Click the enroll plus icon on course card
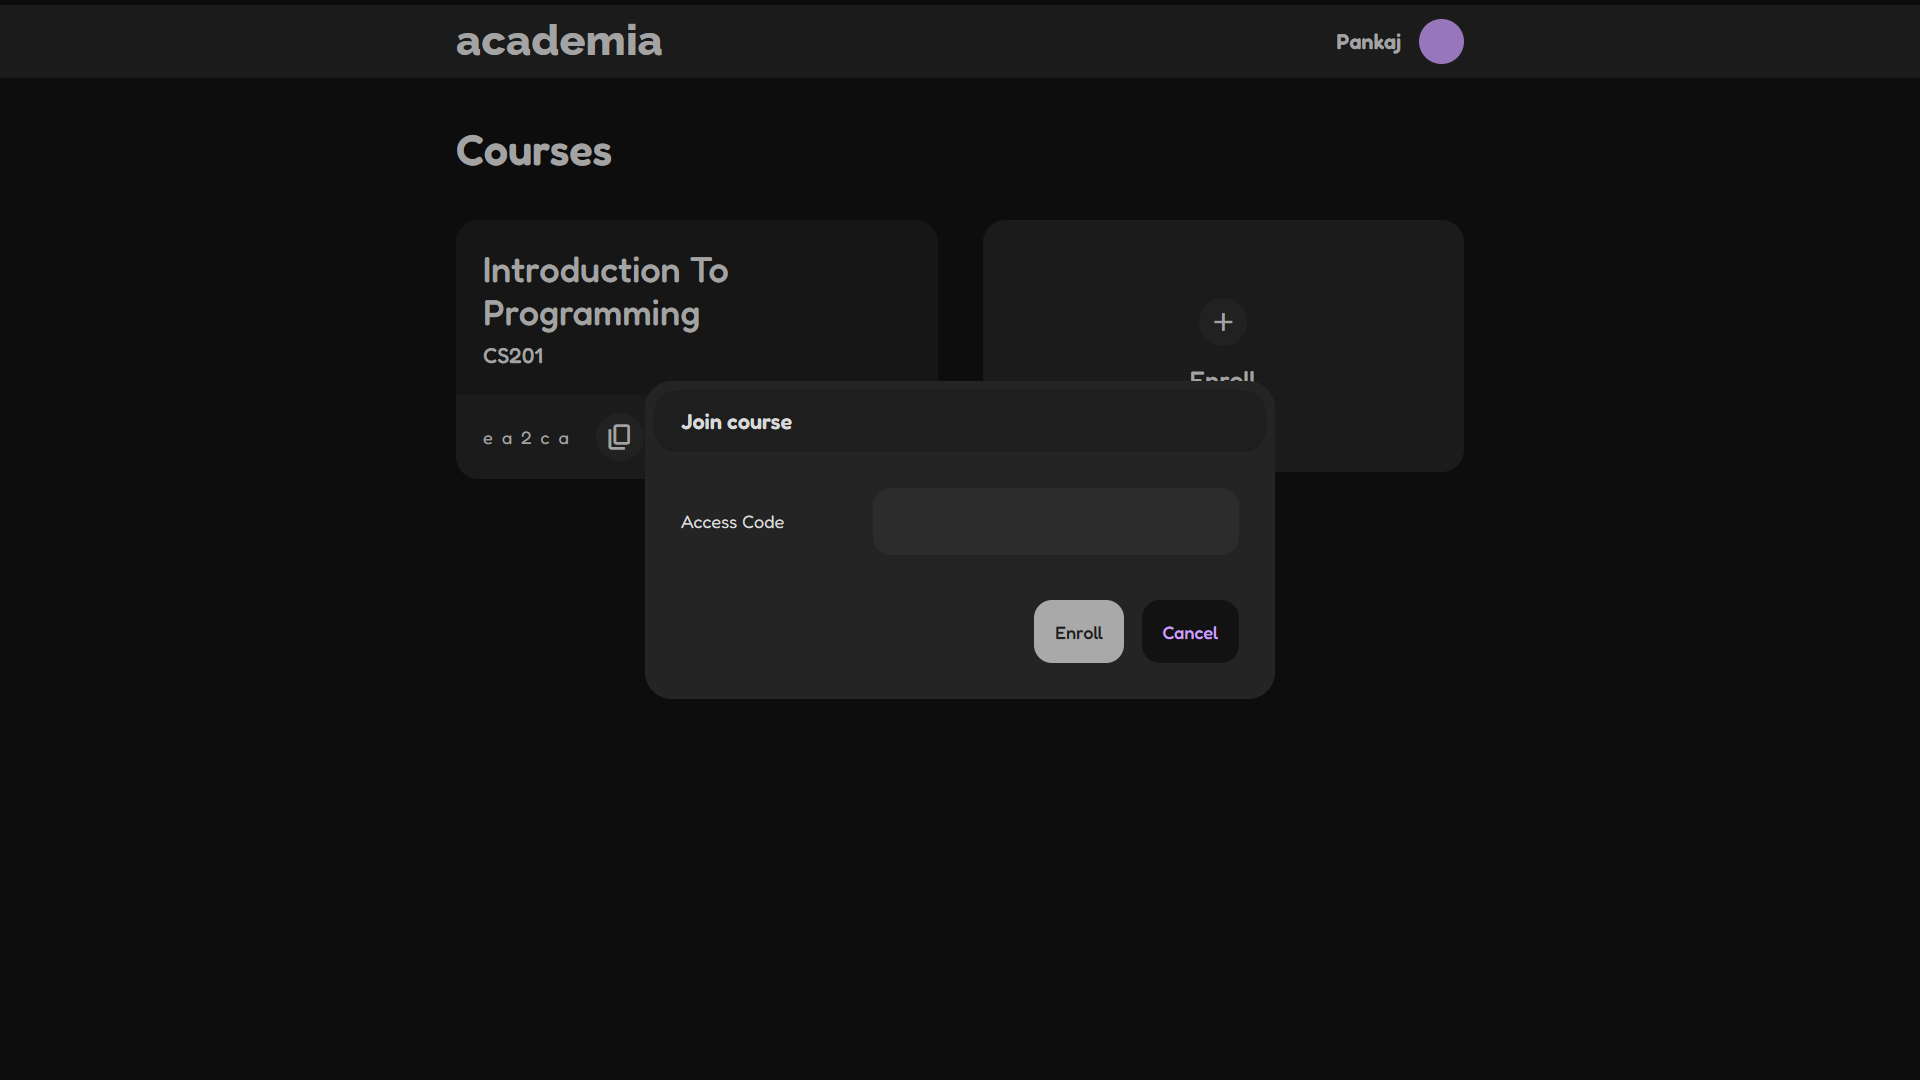Screen dimensions: 1920x1080 pos(1222,322)
